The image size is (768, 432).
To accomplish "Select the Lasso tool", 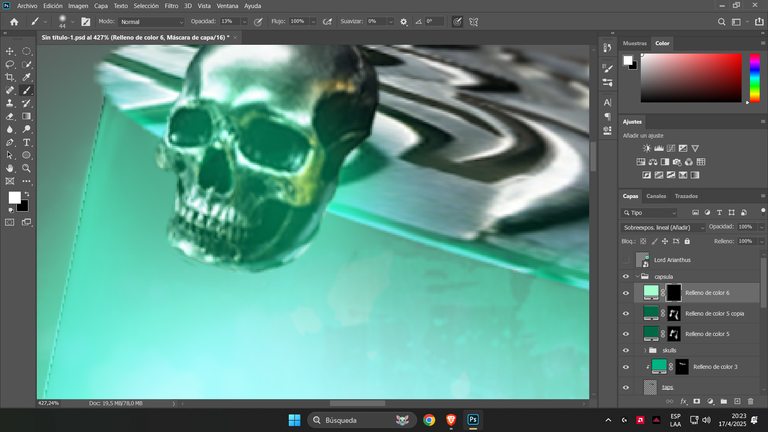I will (x=10, y=64).
